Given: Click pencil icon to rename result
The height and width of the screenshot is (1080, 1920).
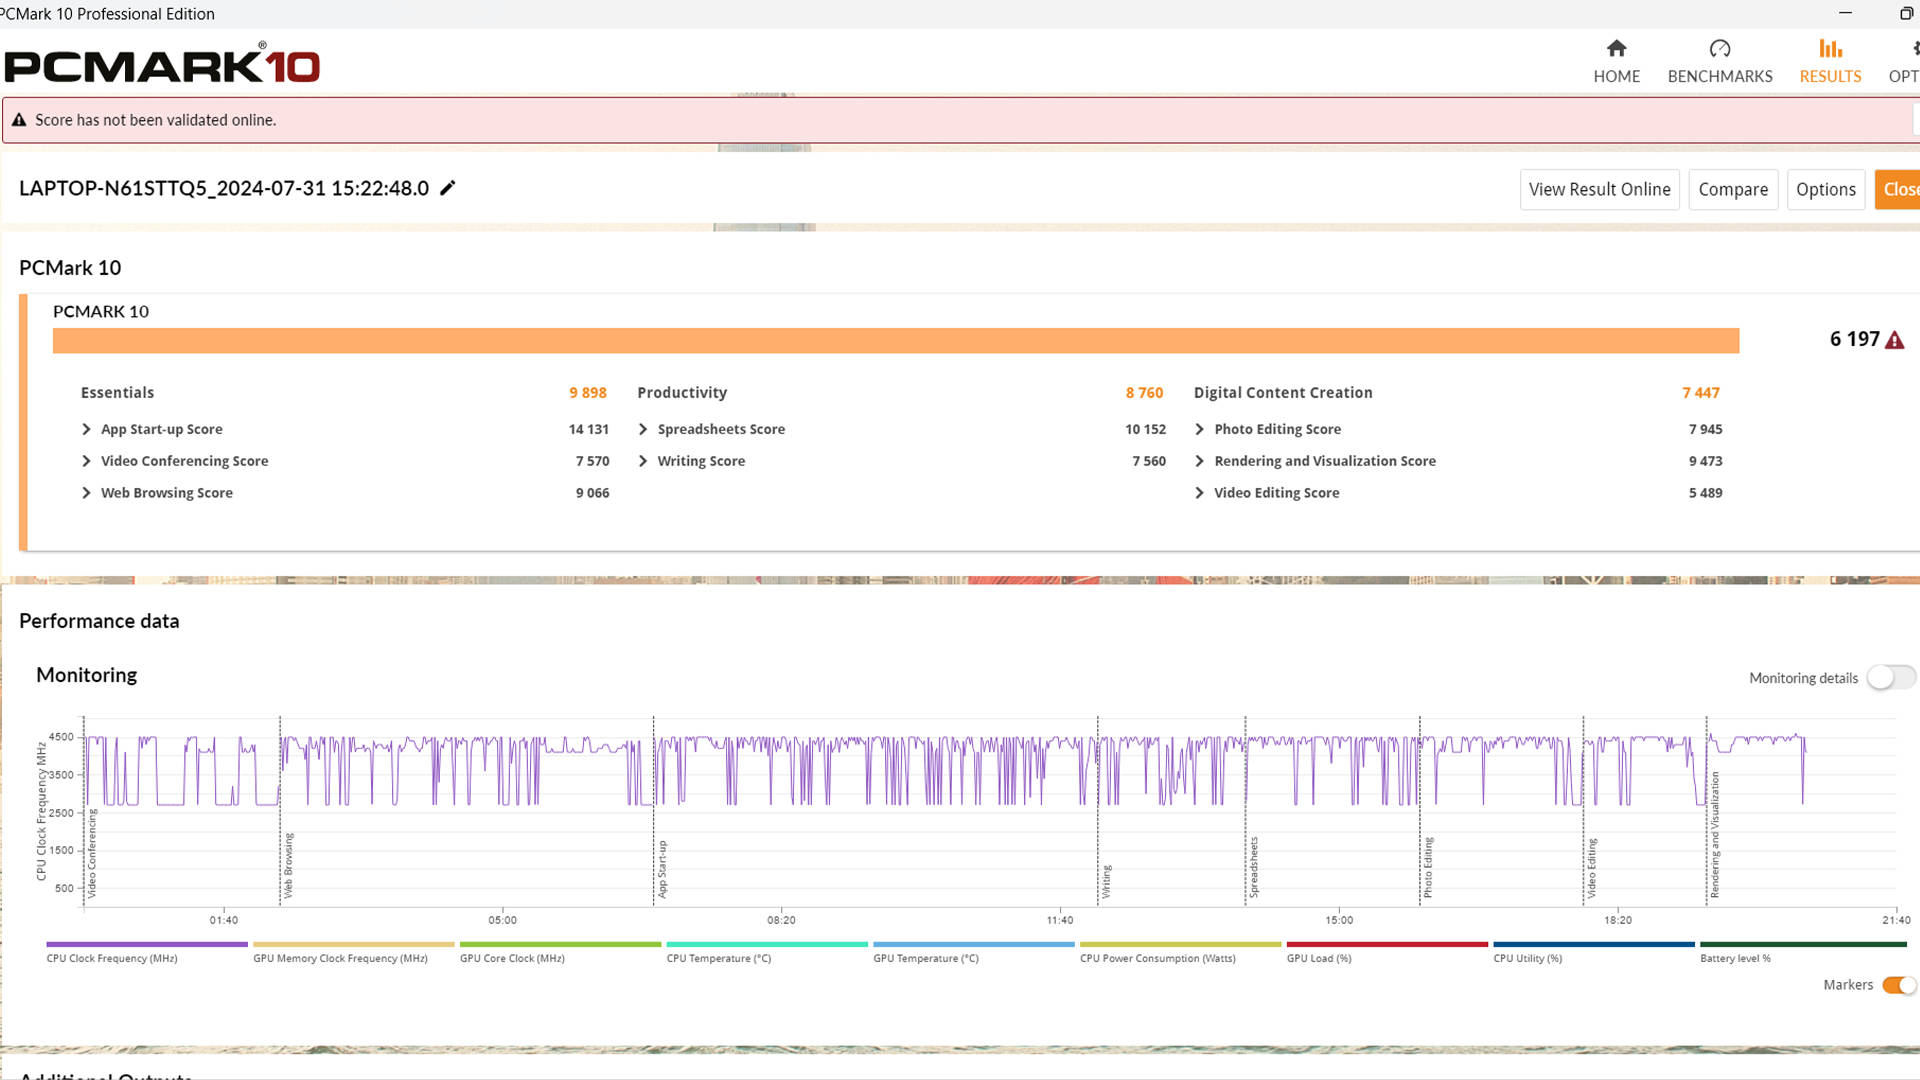Looking at the screenshot, I should [x=448, y=188].
